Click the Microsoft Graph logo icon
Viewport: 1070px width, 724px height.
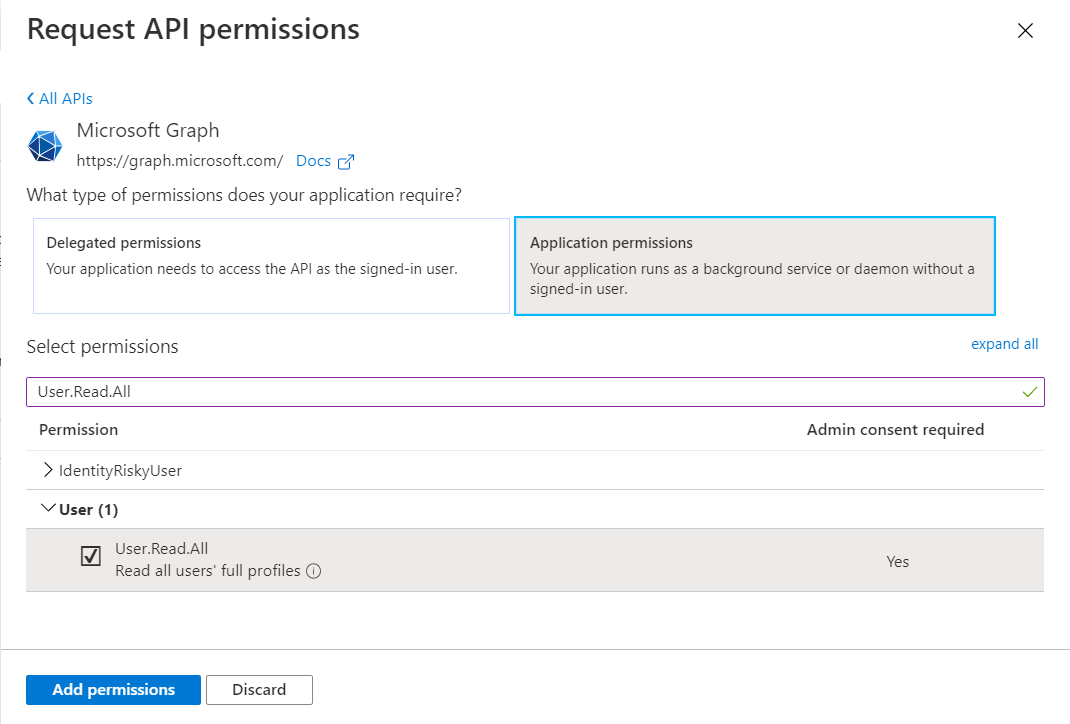pyautogui.click(x=44, y=146)
